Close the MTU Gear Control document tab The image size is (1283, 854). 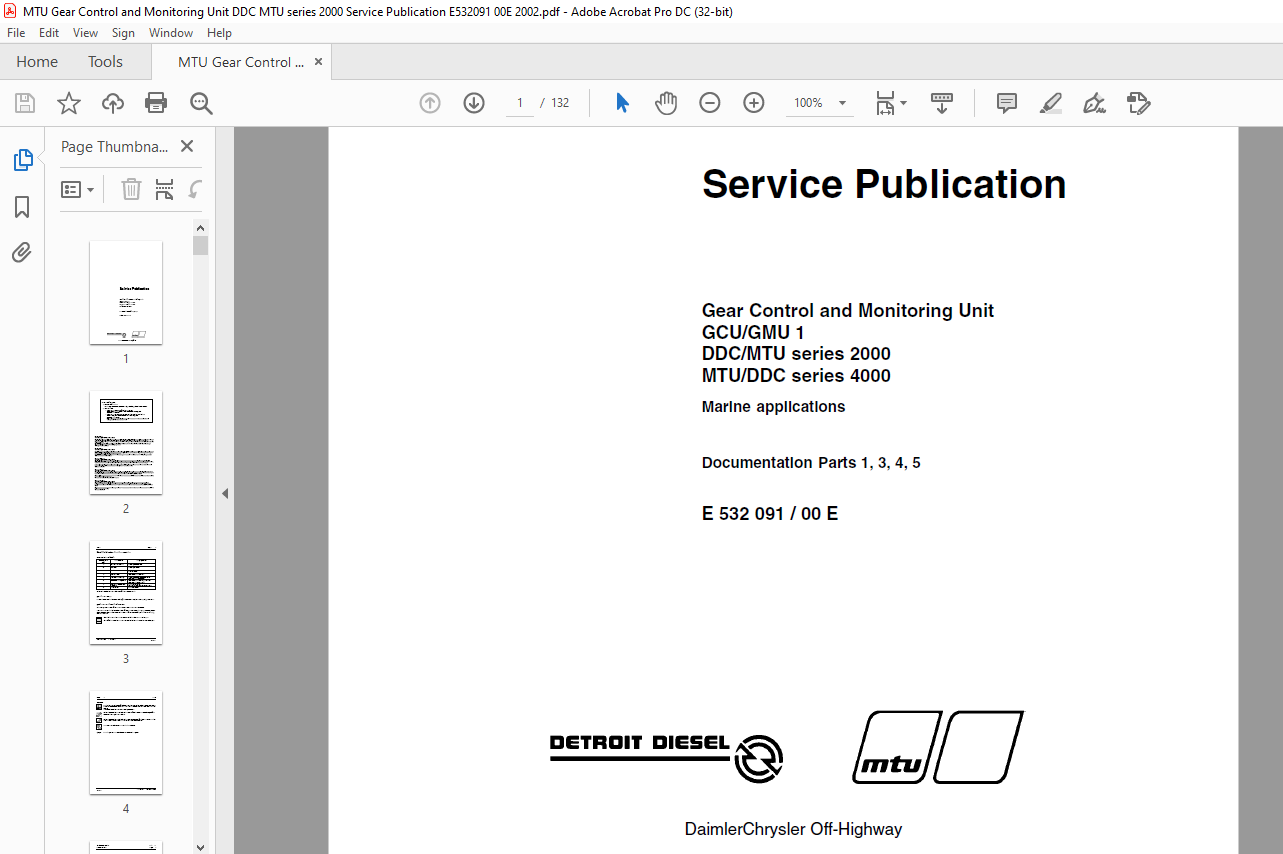click(x=319, y=62)
